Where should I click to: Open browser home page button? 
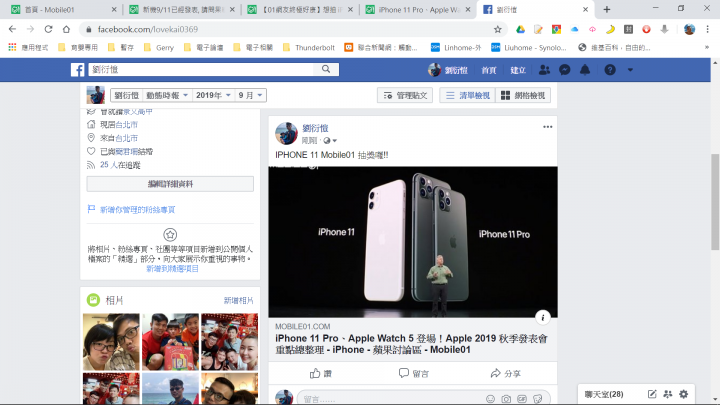pos(67,29)
